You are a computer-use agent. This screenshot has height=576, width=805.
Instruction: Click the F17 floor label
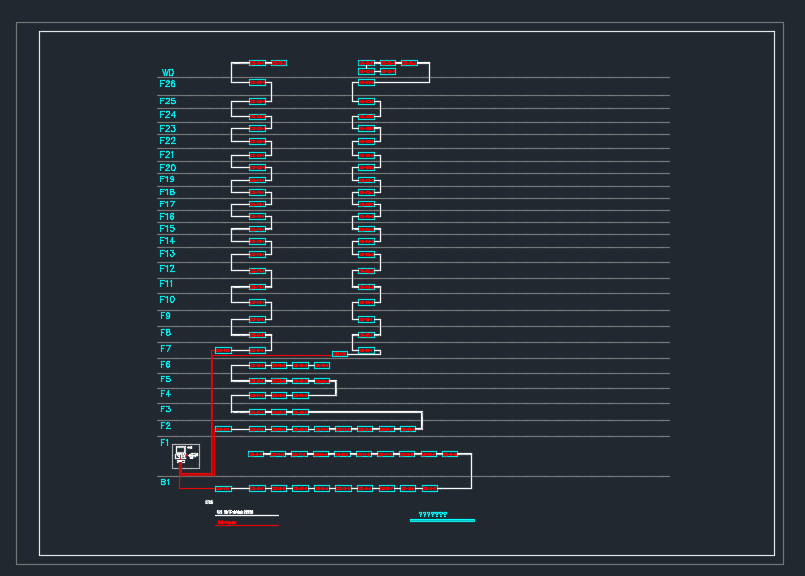pos(167,204)
